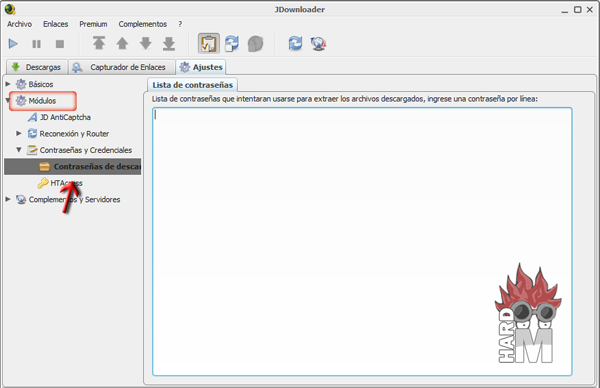
Task: Click the Básicos gear icon
Action: 21,84
